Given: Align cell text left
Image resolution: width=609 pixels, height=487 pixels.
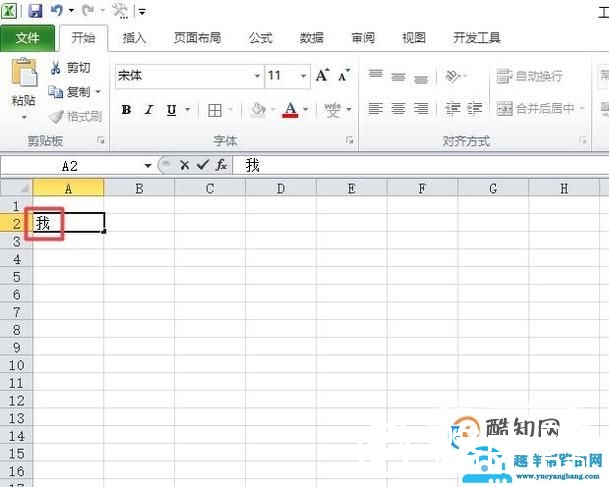Looking at the screenshot, I should [x=376, y=108].
